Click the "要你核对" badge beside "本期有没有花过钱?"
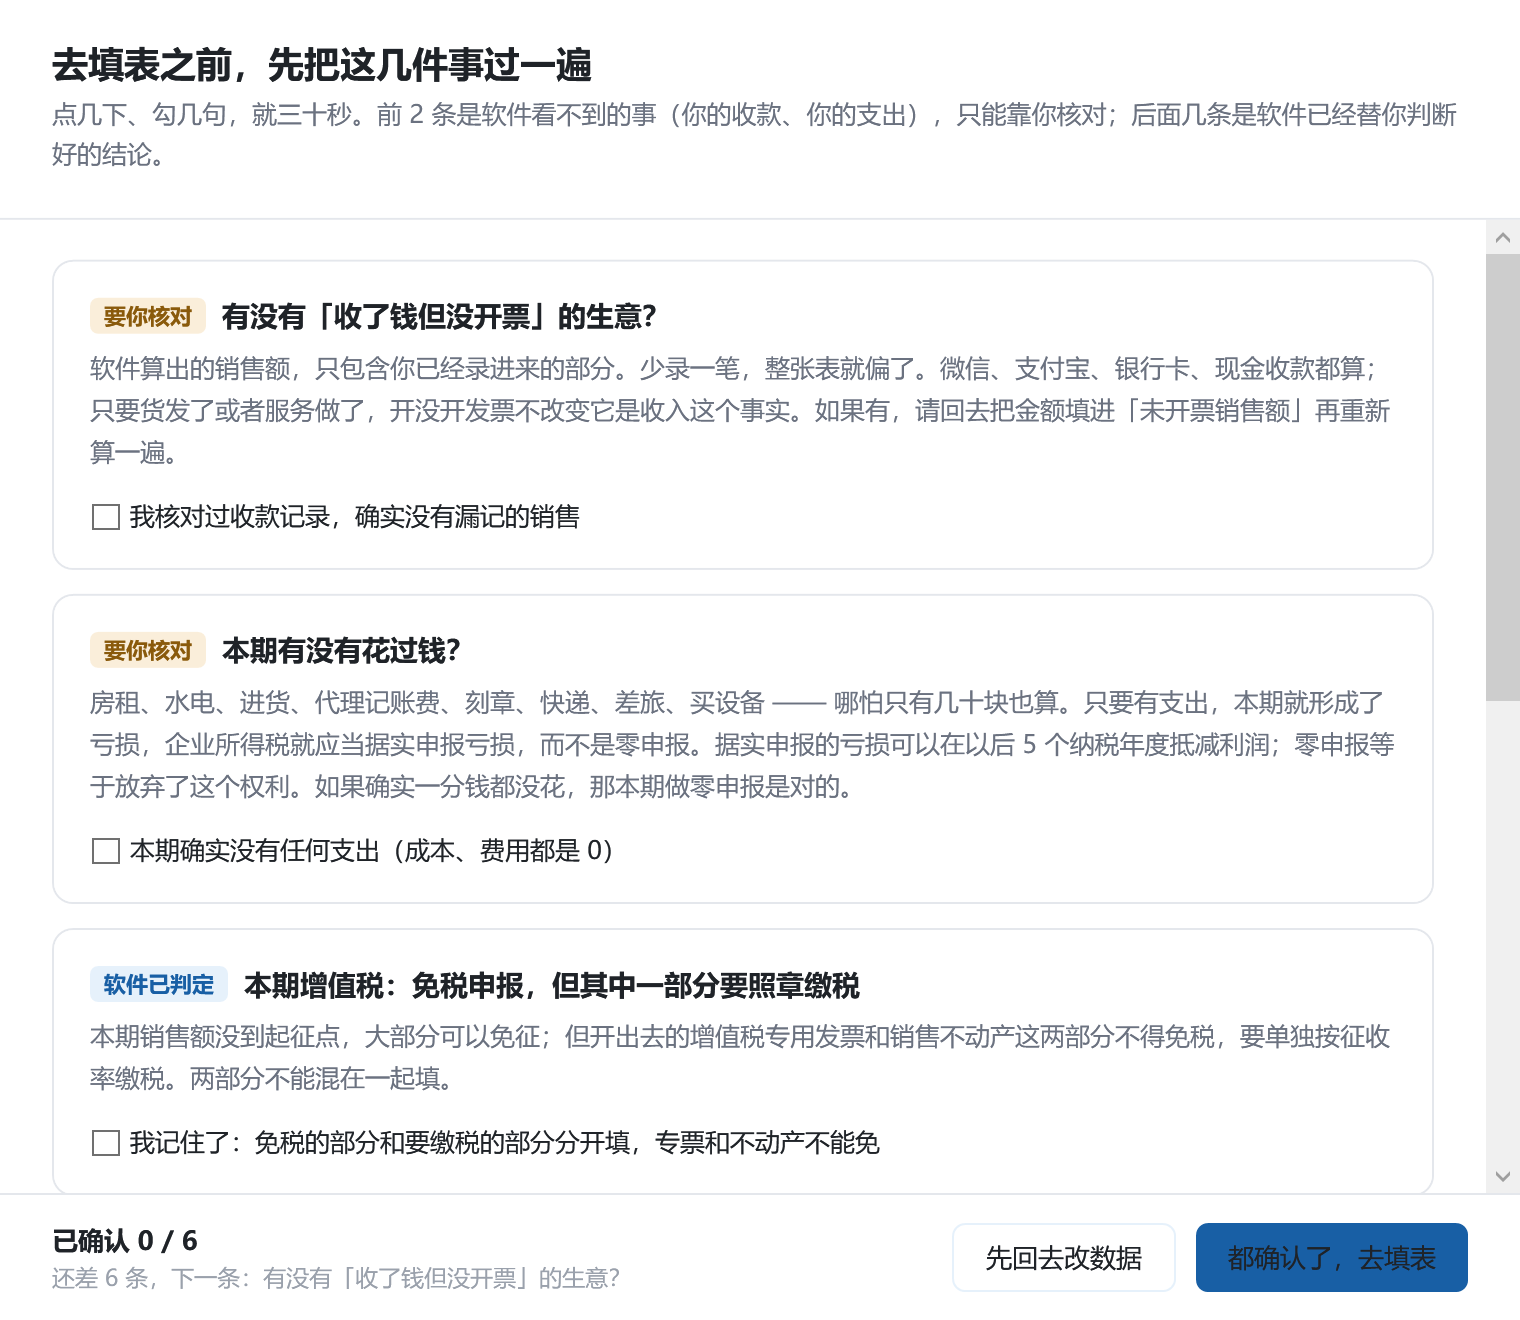The height and width of the screenshot is (1320, 1520). click(148, 651)
